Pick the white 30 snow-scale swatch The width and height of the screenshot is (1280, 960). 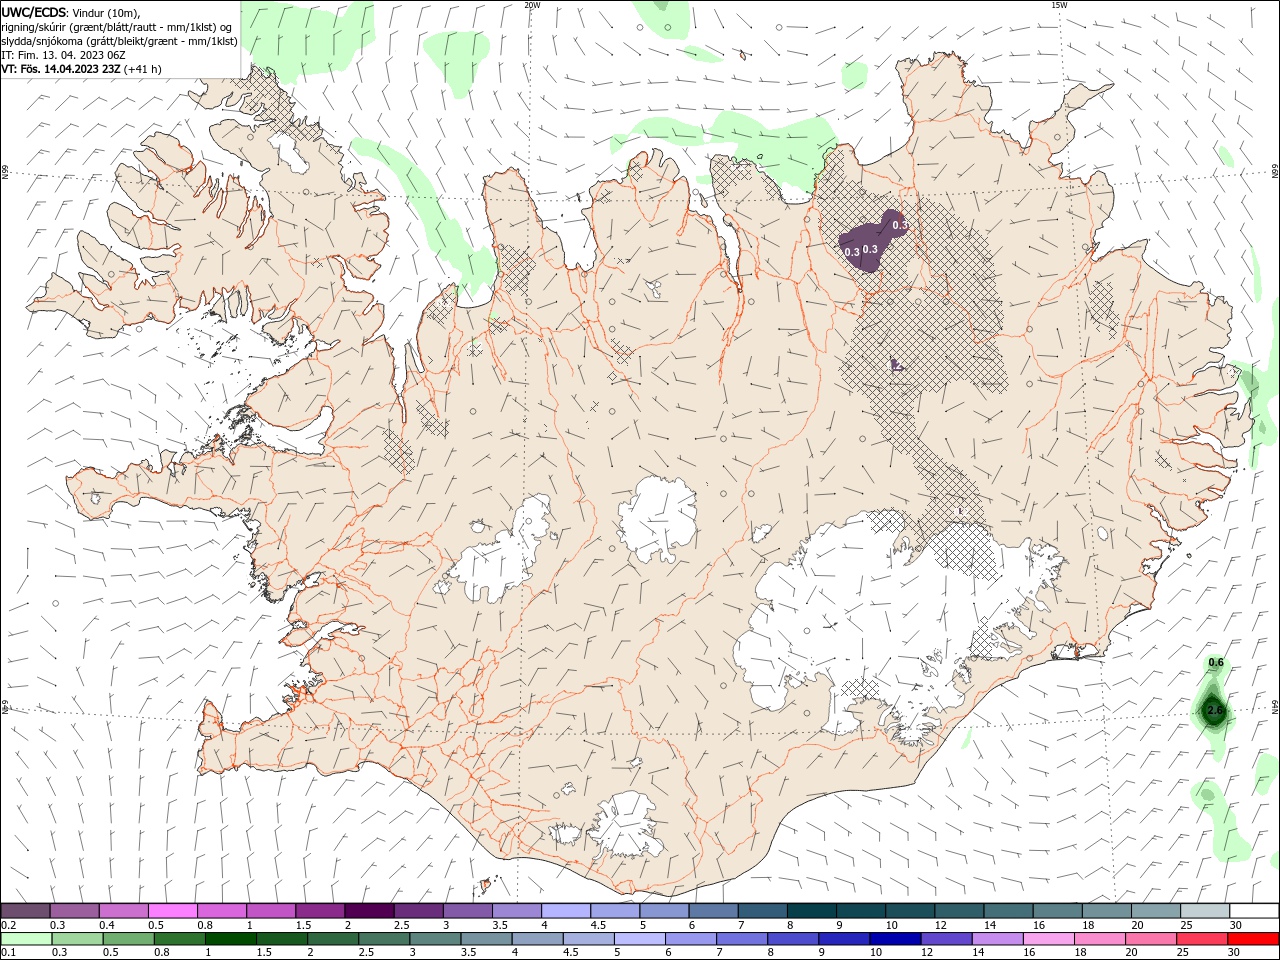click(1253, 910)
